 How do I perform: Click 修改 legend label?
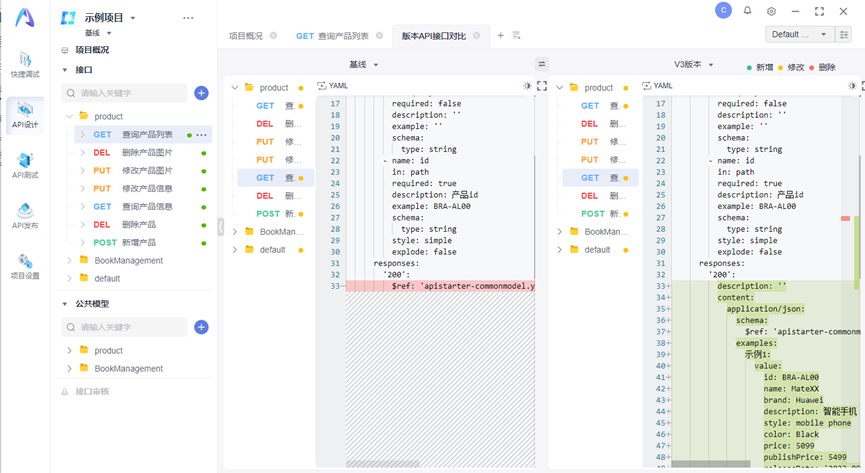pyautogui.click(x=795, y=67)
